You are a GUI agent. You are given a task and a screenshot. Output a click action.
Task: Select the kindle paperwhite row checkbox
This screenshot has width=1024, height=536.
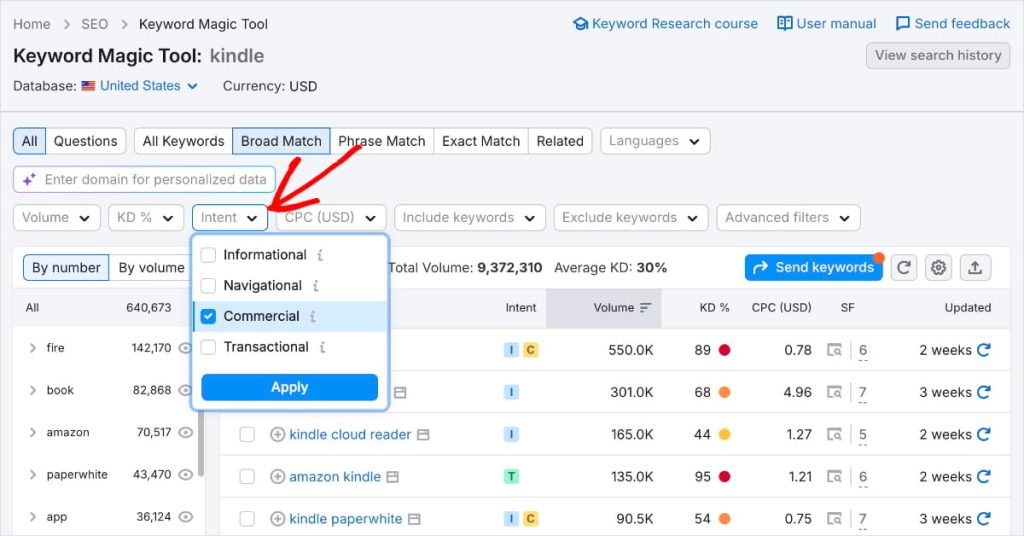point(247,519)
